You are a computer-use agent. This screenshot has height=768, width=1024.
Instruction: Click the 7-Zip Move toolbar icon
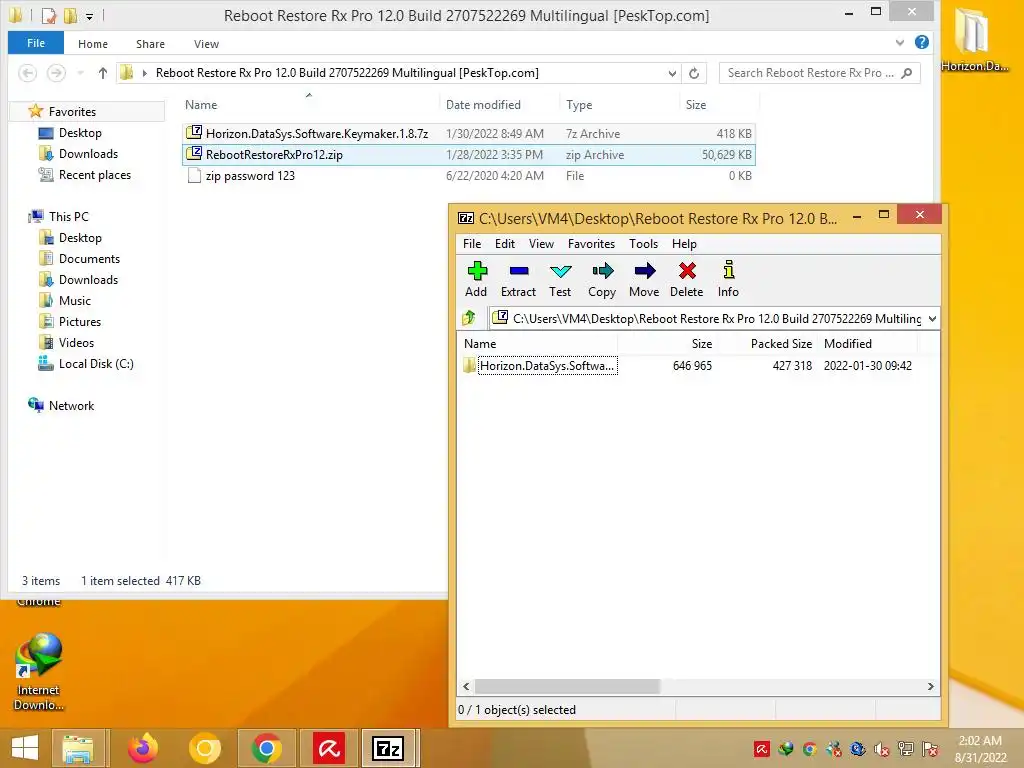pos(645,270)
